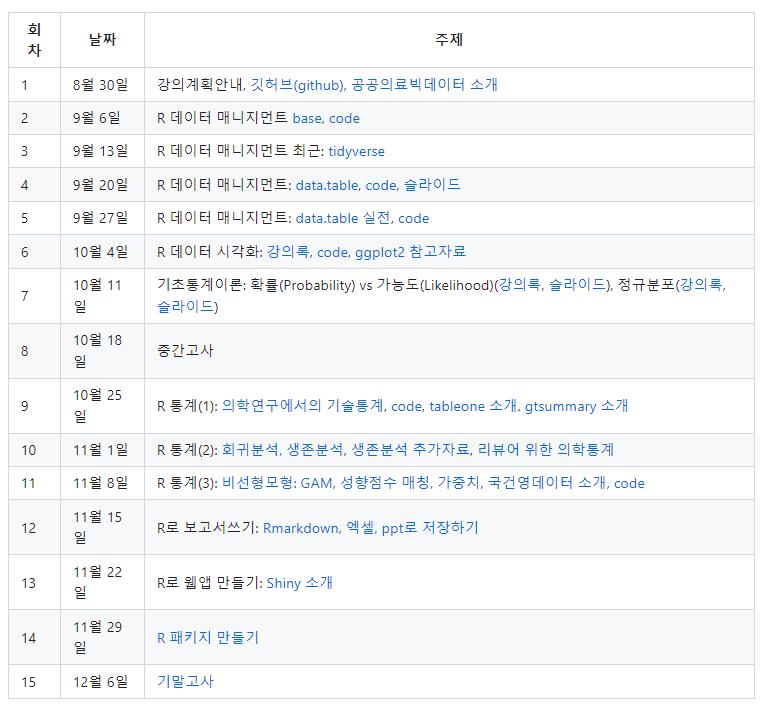
Task: Click the 11월 1일 date cell
Action: click(100, 449)
